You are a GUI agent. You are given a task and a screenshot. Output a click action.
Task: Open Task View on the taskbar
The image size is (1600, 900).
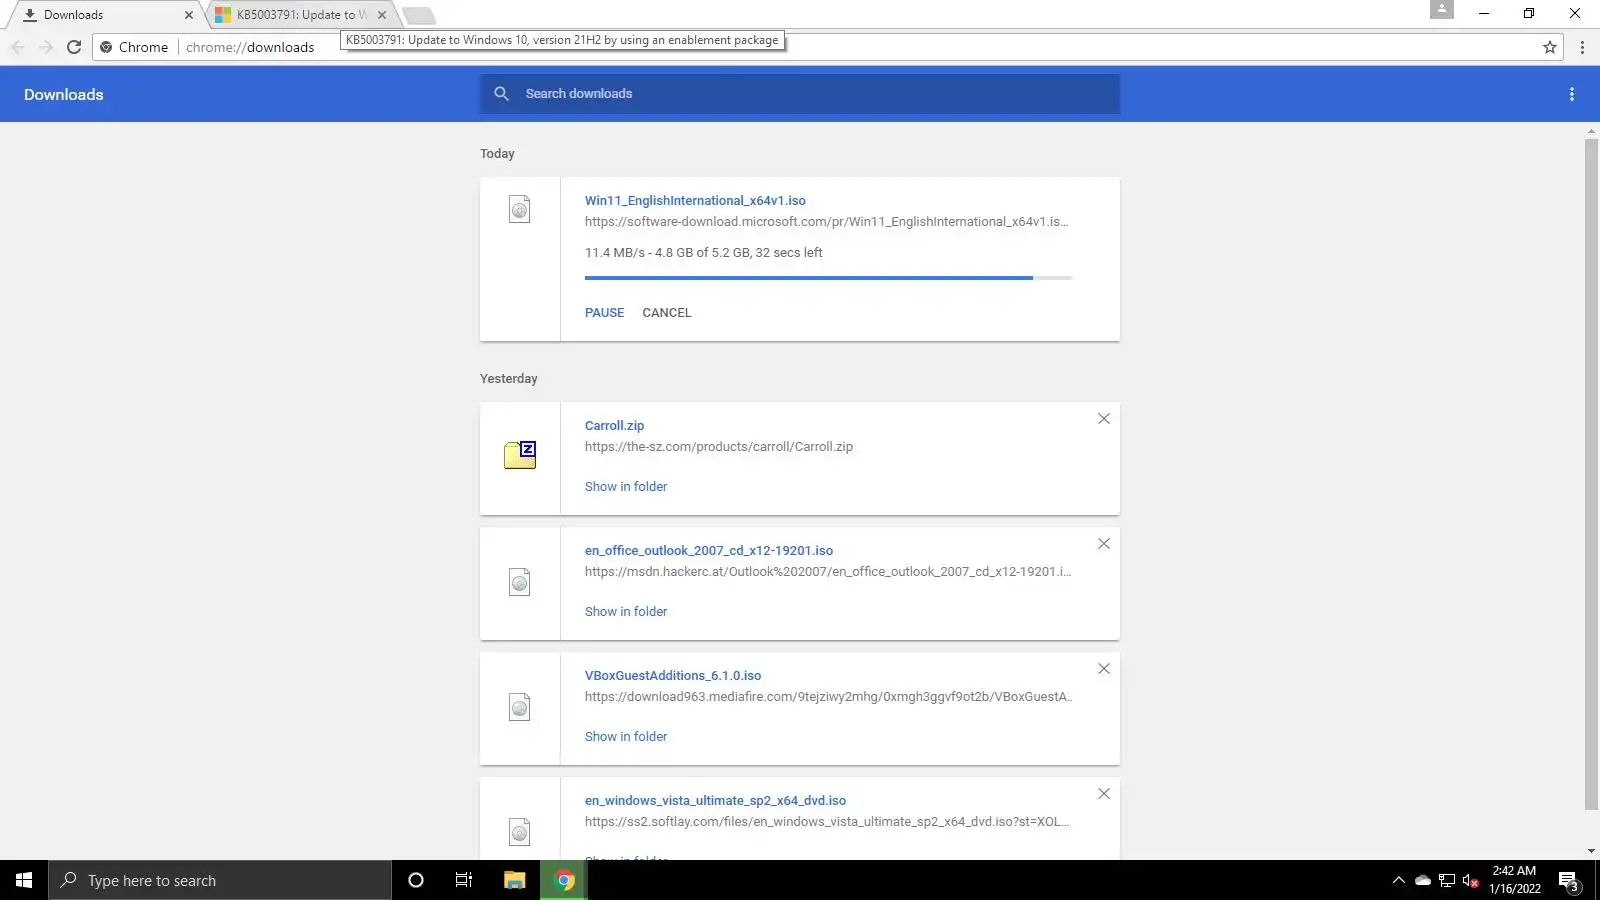pyautogui.click(x=464, y=880)
